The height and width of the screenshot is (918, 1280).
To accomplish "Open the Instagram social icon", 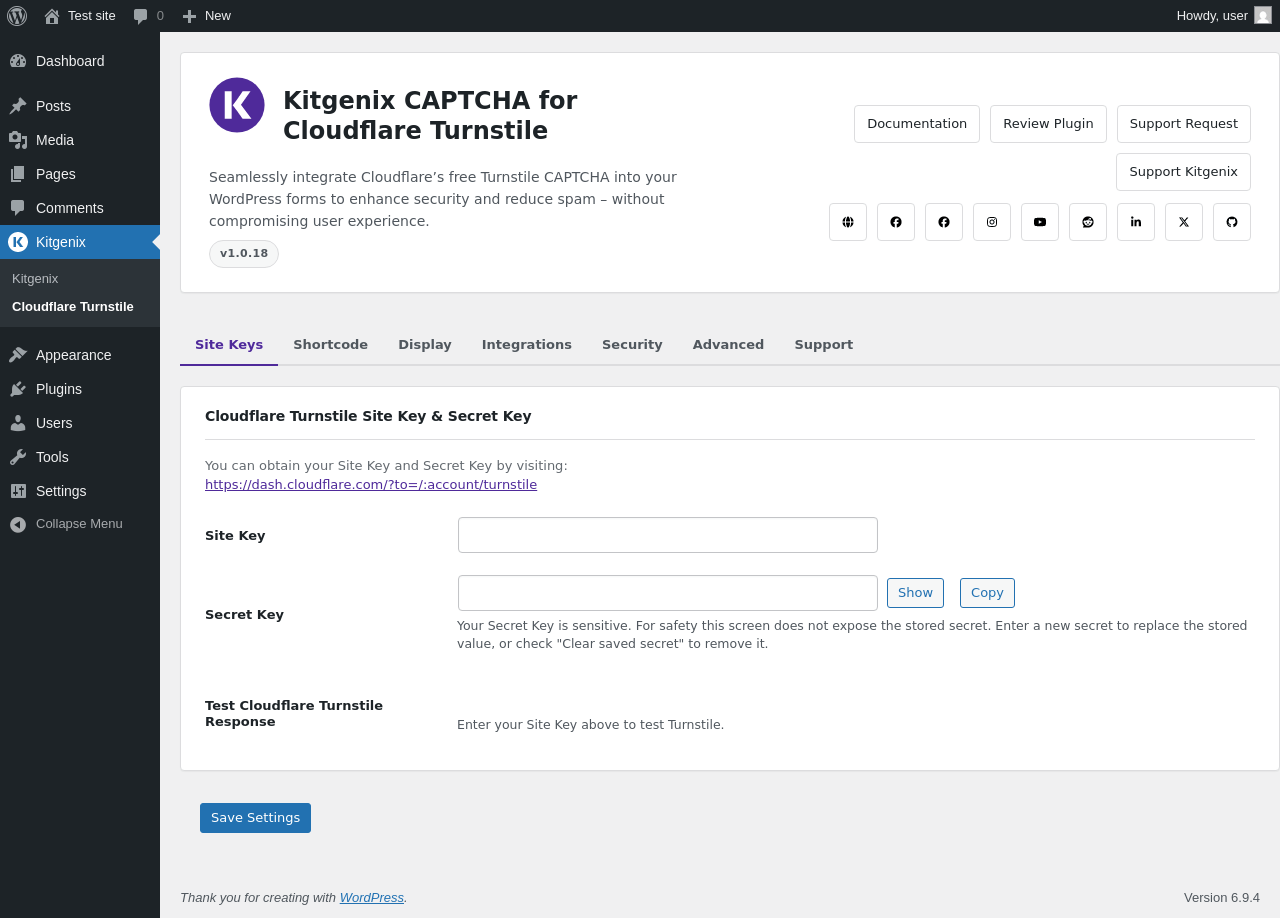I will point(992,222).
